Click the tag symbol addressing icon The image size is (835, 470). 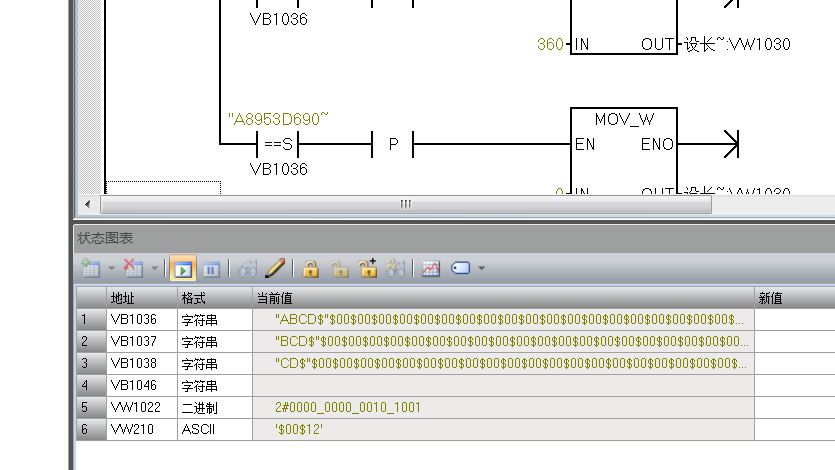tap(461, 269)
